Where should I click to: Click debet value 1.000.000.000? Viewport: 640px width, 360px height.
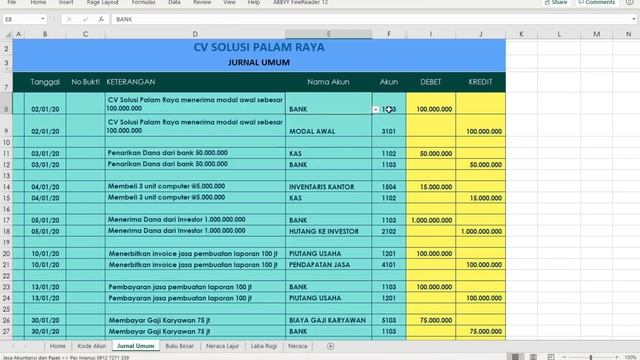coord(431,220)
